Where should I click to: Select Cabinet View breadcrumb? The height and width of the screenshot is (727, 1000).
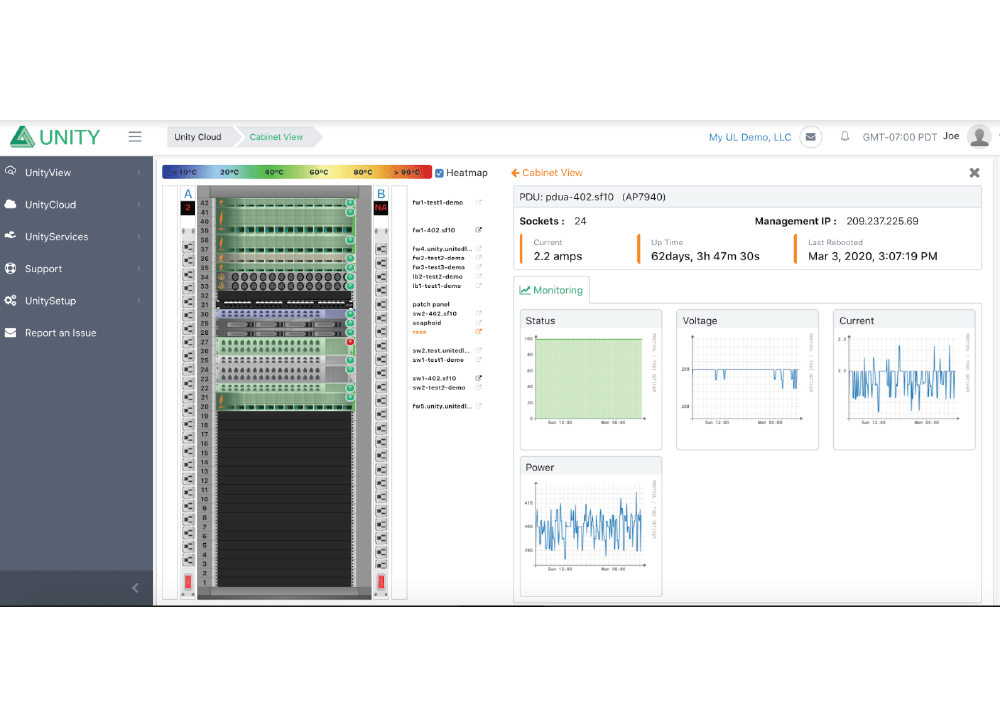pos(276,137)
